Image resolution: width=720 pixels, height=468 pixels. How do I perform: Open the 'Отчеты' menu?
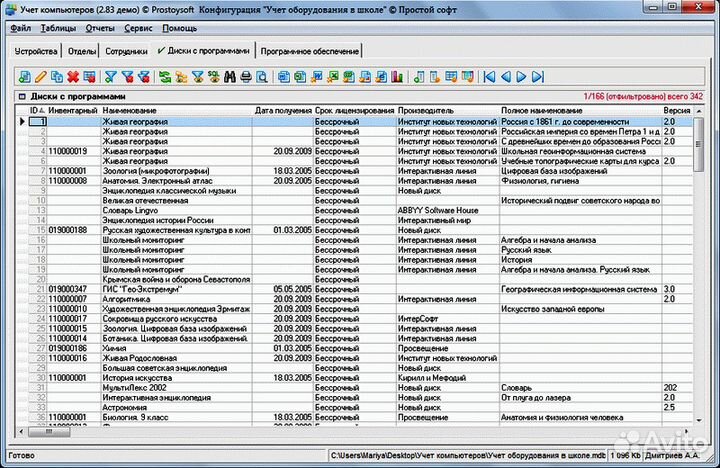[x=100, y=30]
